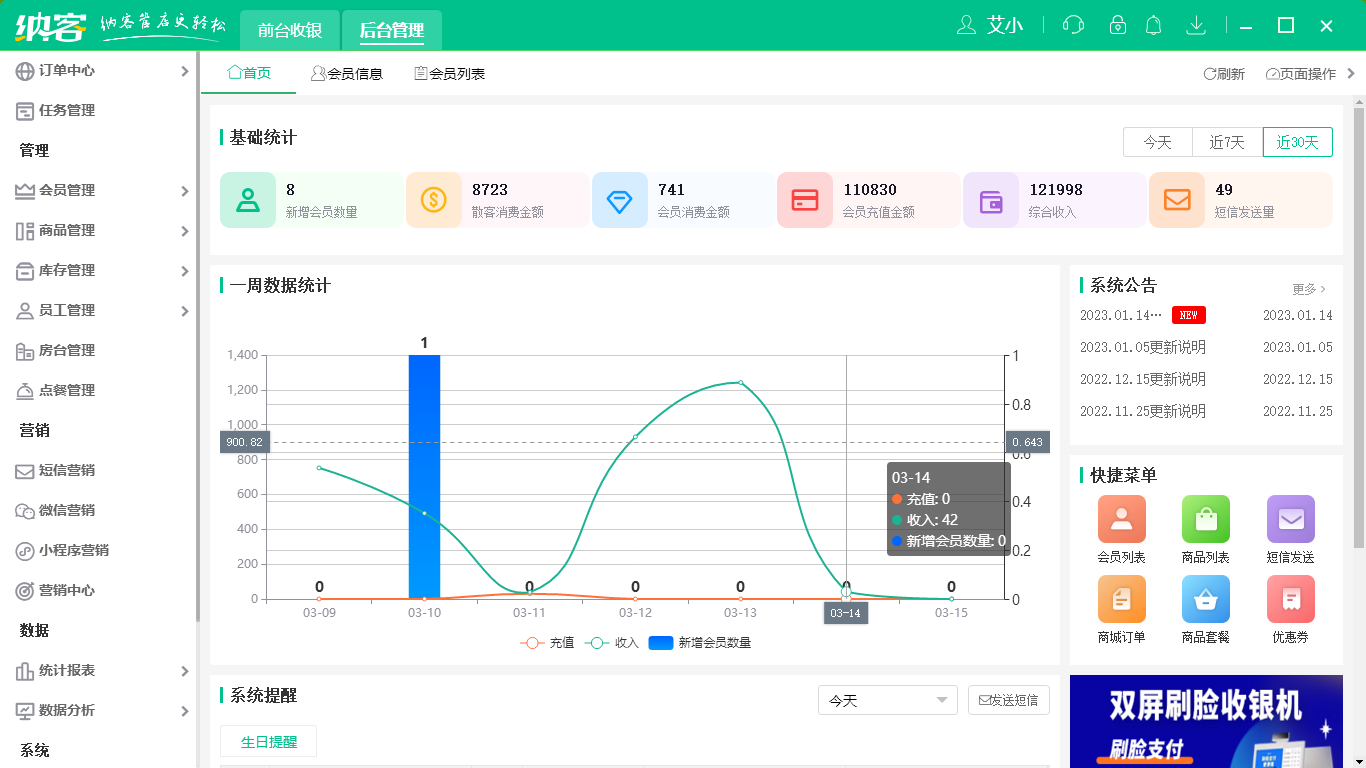The width and height of the screenshot is (1366, 768).
Task: Toggle the 收入 legend in the chart
Action: pos(612,642)
